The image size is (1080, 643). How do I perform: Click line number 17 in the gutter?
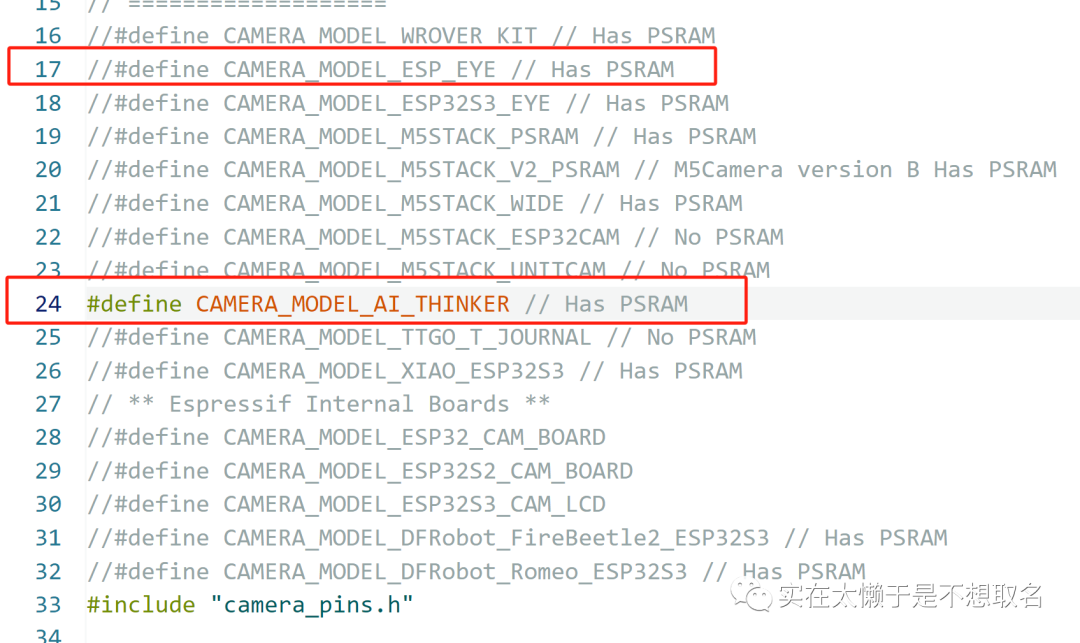point(48,69)
